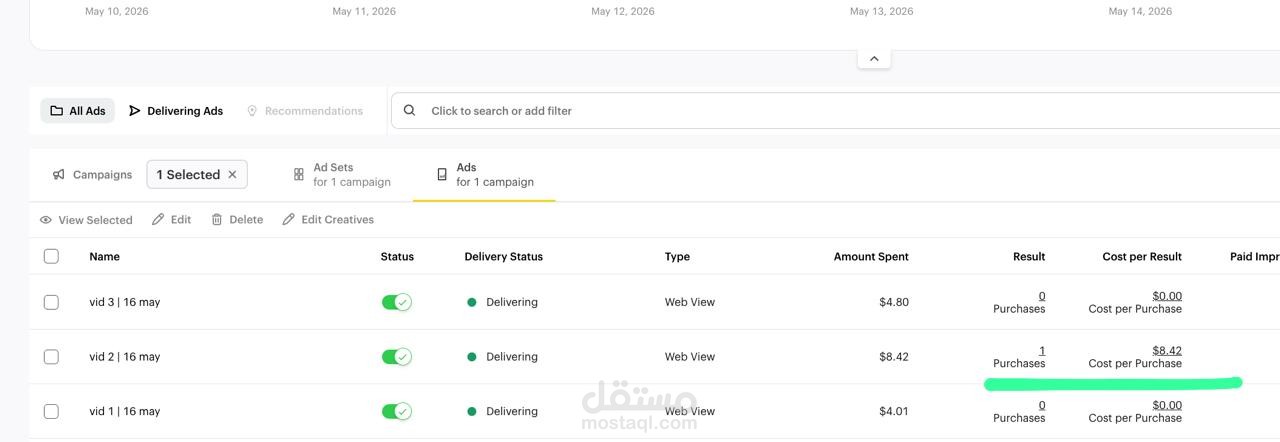The width and height of the screenshot is (1280, 442).
Task: Click the $4.80 amount spent cell
Action: pos(894,302)
